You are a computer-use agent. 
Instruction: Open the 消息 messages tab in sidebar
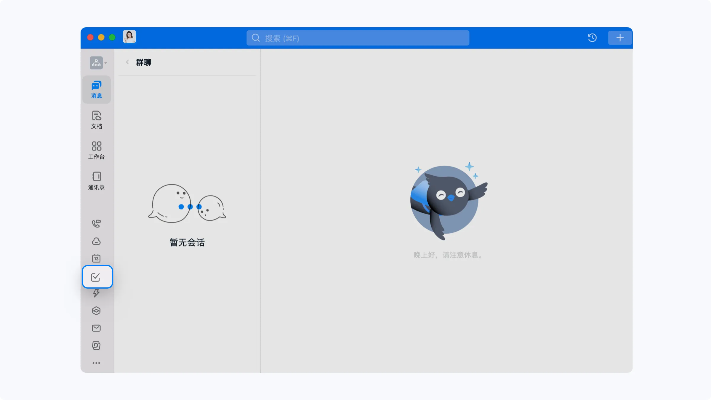click(97, 89)
